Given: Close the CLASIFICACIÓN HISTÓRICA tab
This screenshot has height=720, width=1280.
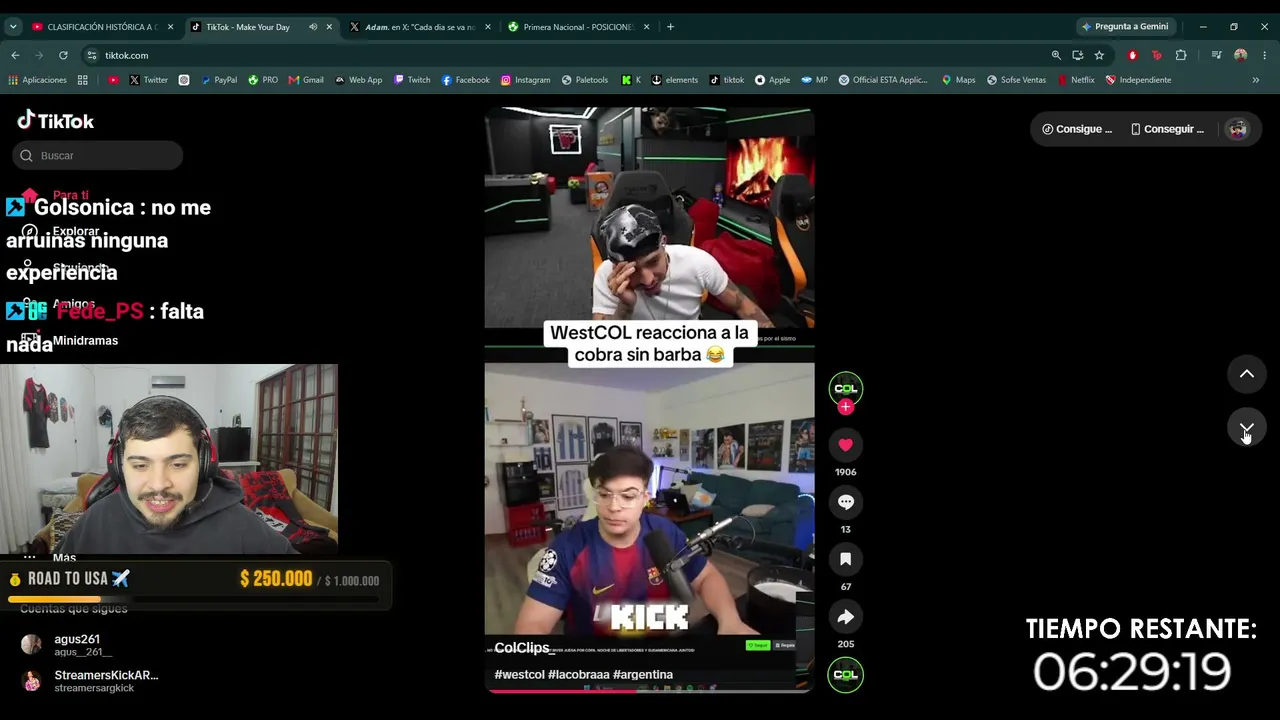Looking at the screenshot, I should click(x=170, y=27).
